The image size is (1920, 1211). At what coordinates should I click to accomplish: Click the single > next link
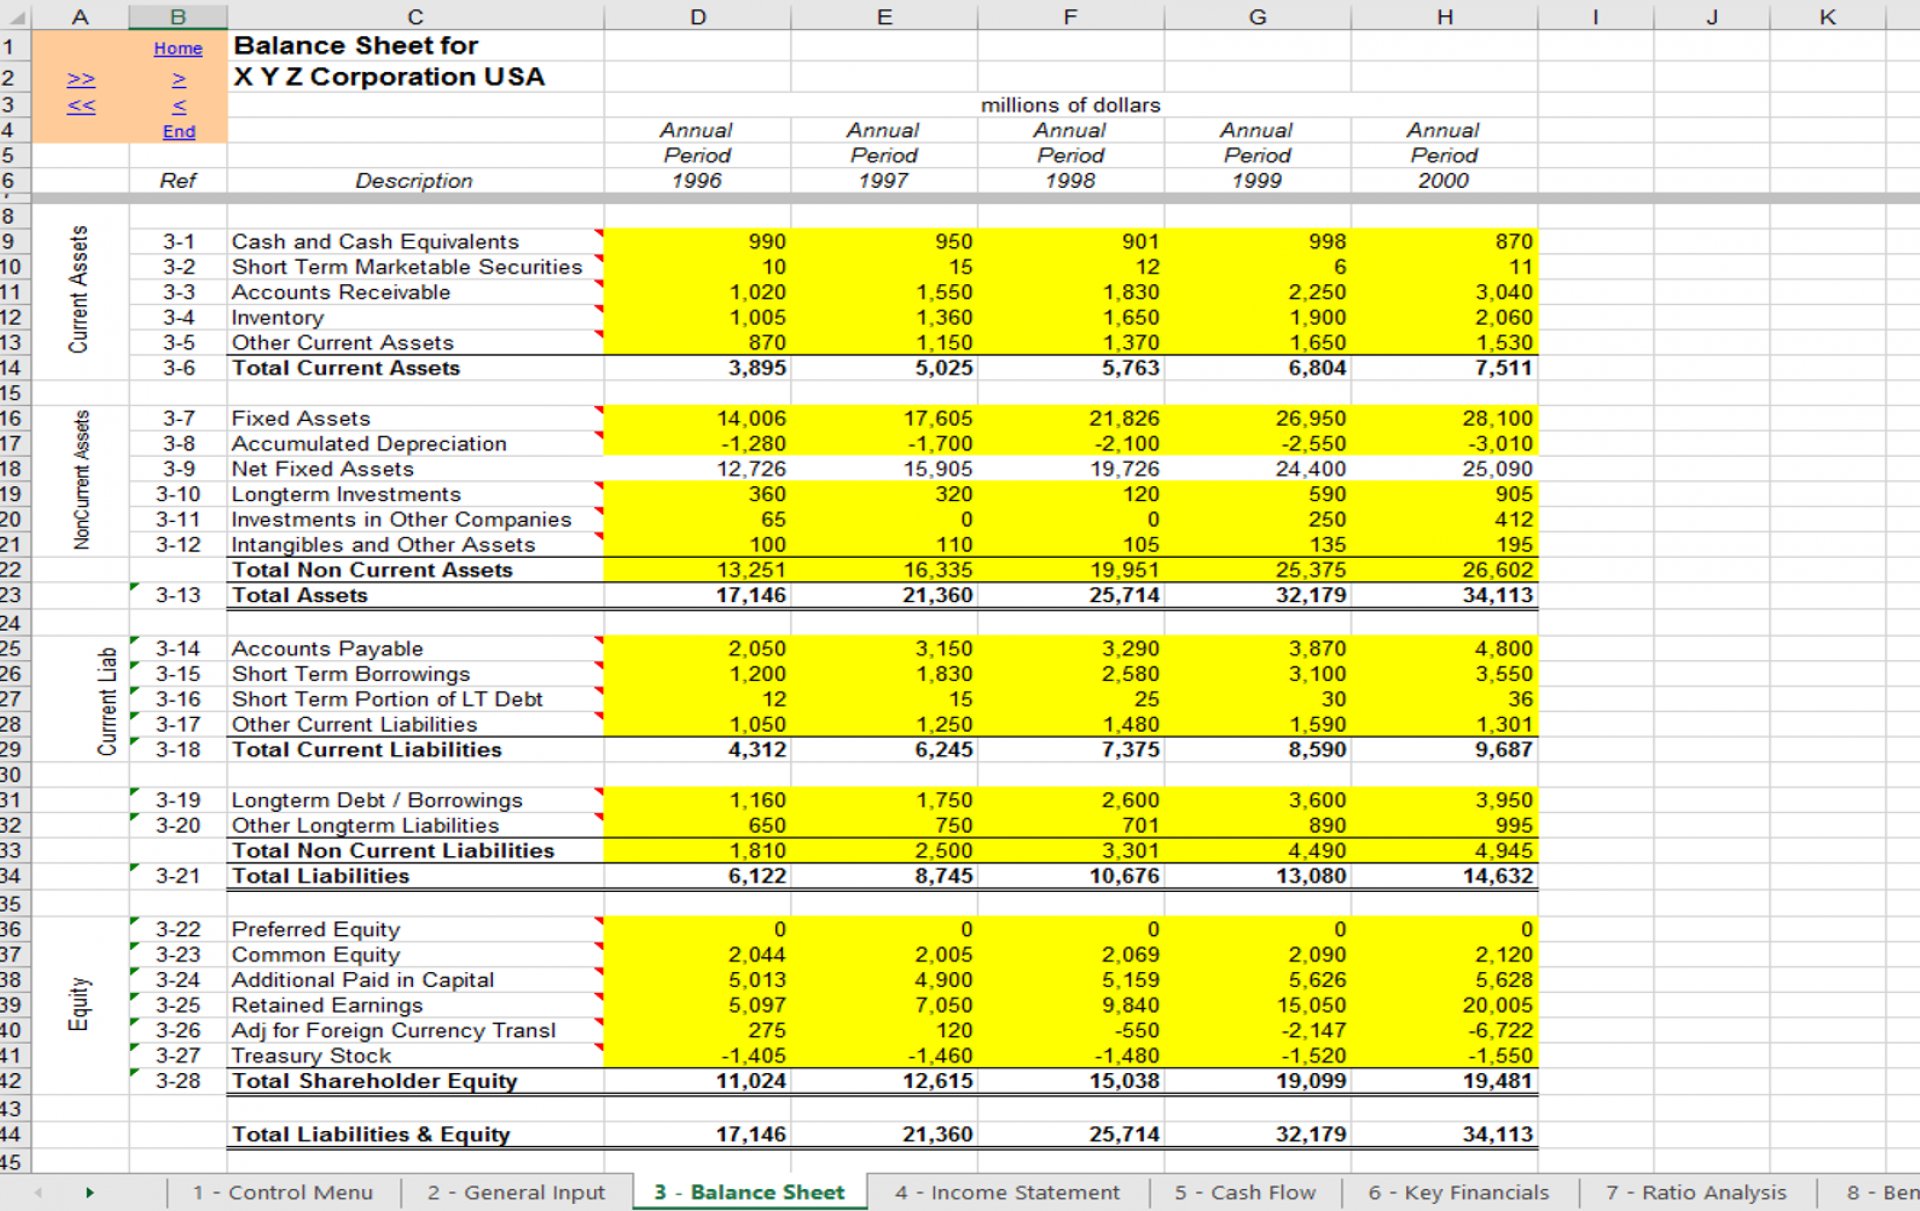[179, 79]
